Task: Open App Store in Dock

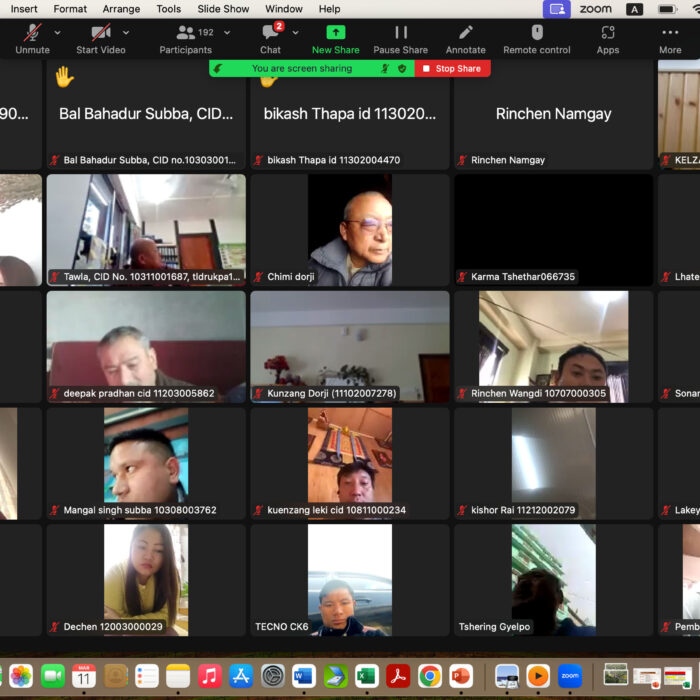Action: [x=241, y=676]
